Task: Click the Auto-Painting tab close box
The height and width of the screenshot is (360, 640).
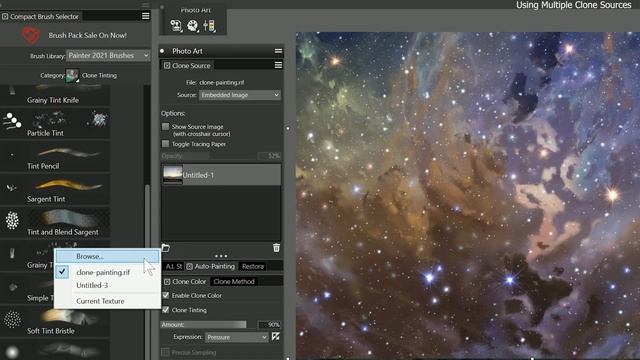Action: [x=189, y=267]
